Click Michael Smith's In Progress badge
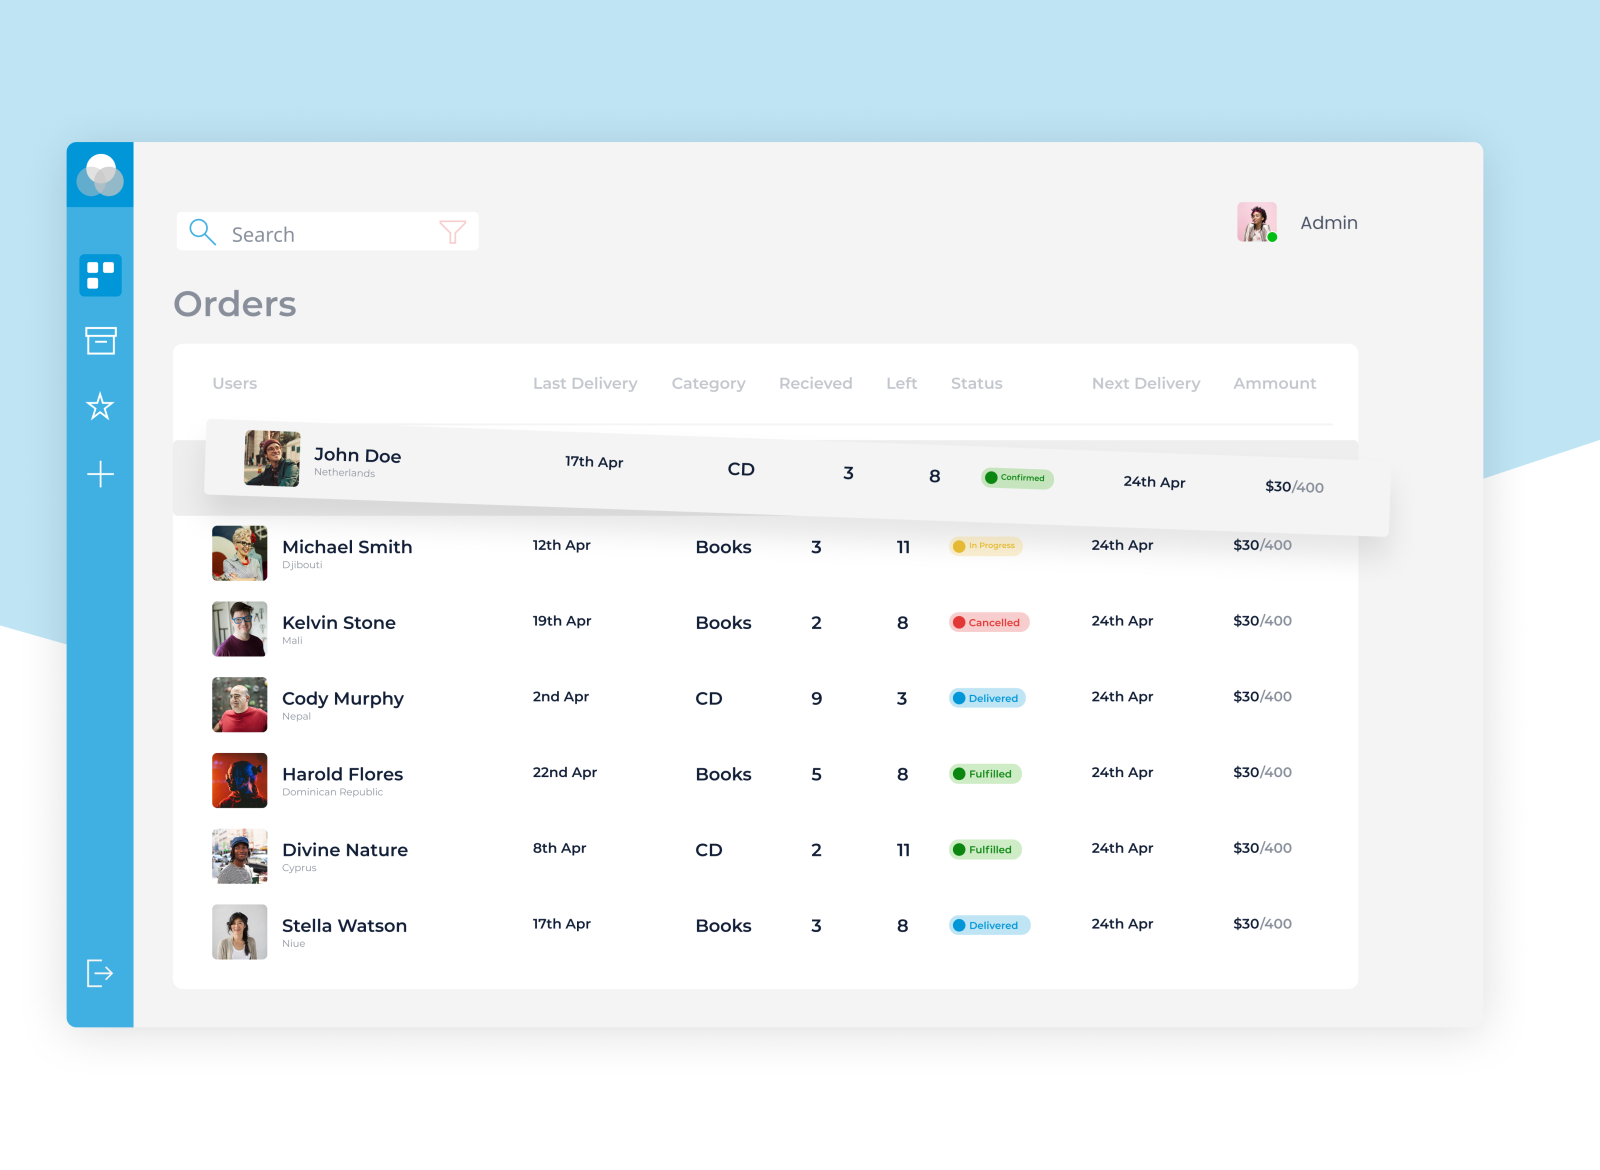The width and height of the screenshot is (1600, 1170). (x=985, y=545)
